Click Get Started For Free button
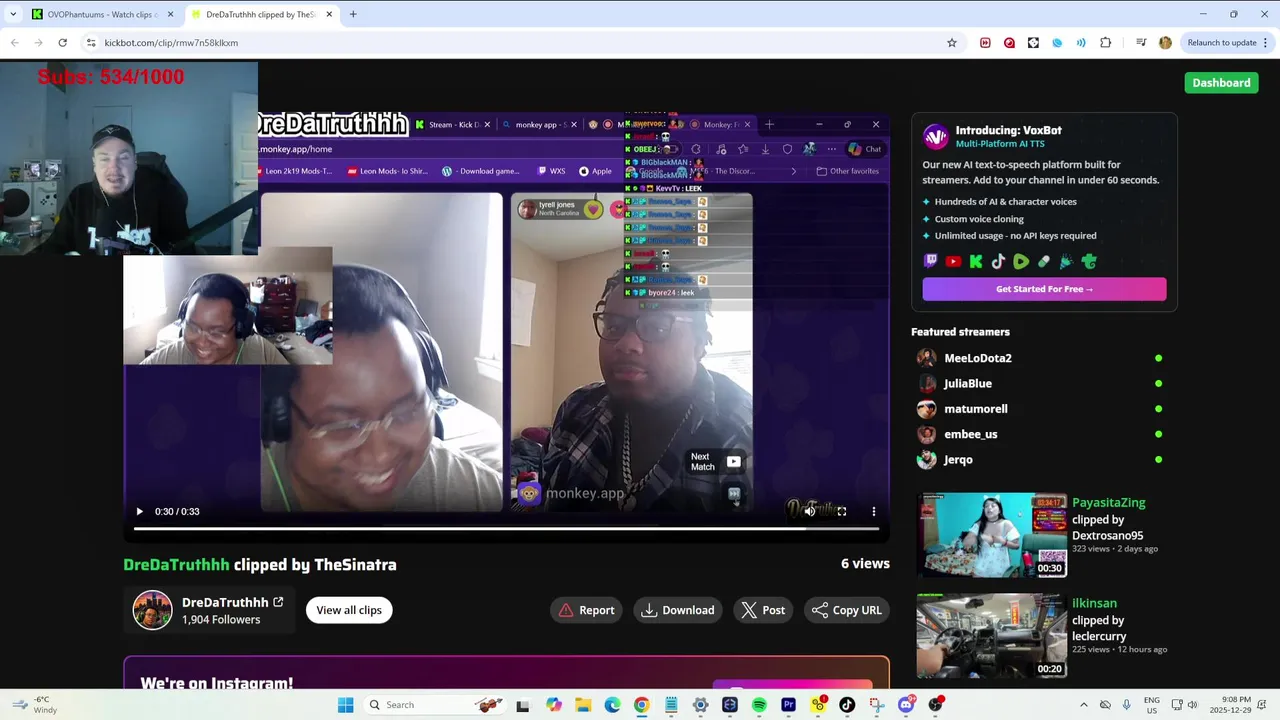The height and width of the screenshot is (720, 1280). coord(1044,289)
